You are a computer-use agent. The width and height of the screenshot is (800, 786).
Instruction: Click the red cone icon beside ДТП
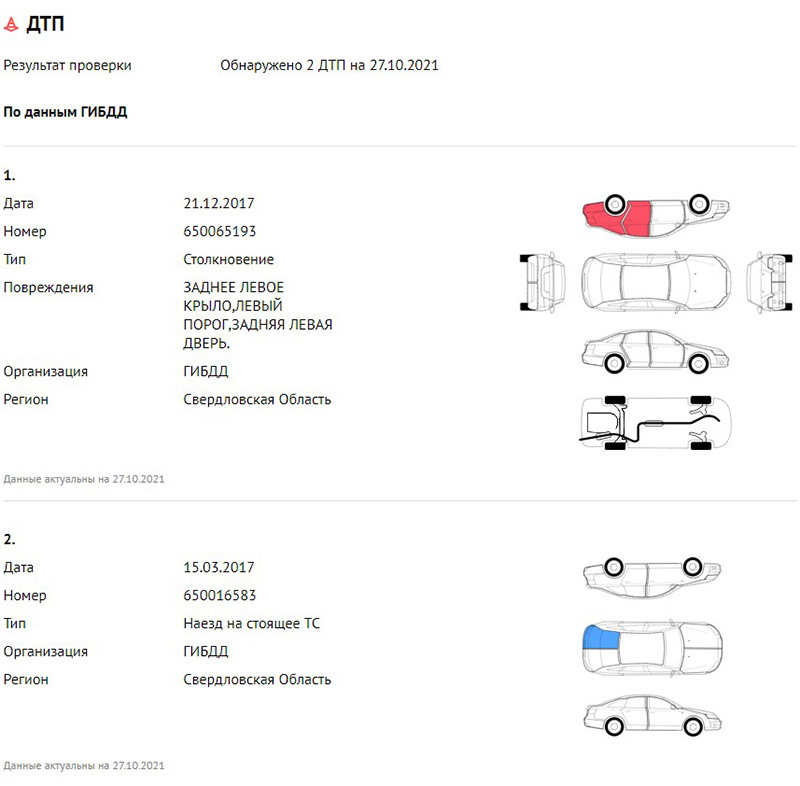12,24
